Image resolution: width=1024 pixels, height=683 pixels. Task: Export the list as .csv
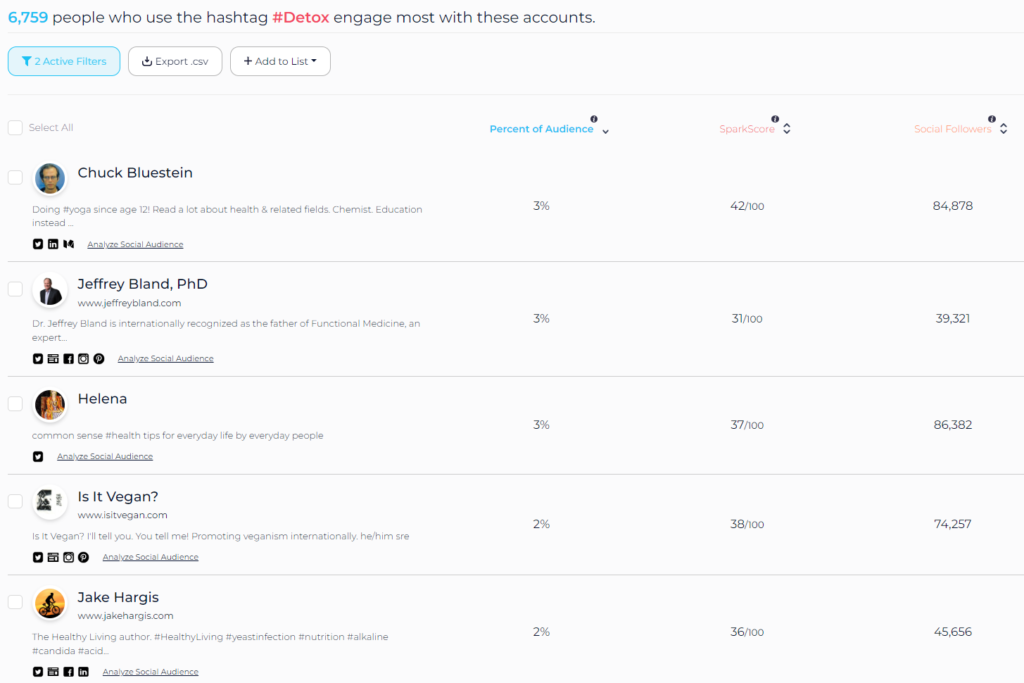coord(175,61)
